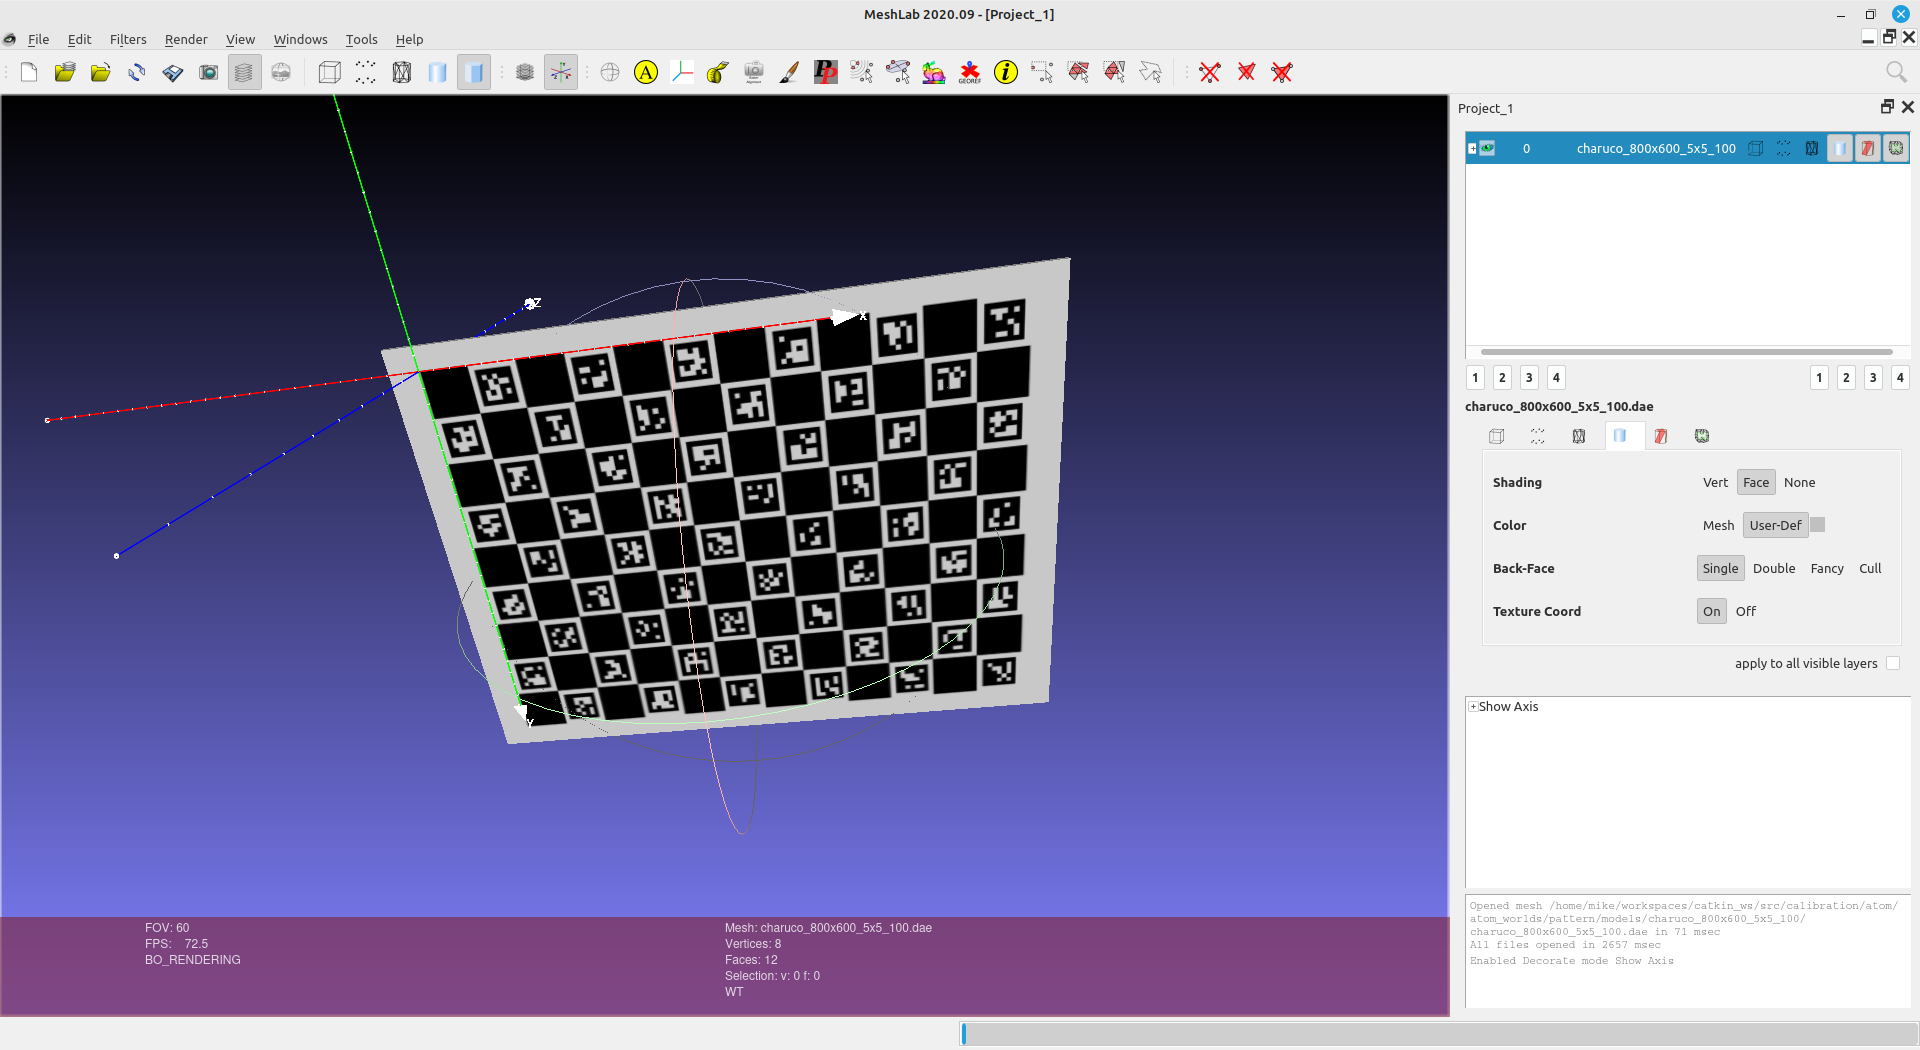
Task: Click the yellow 'A' annotation icon
Action: (x=646, y=72)
